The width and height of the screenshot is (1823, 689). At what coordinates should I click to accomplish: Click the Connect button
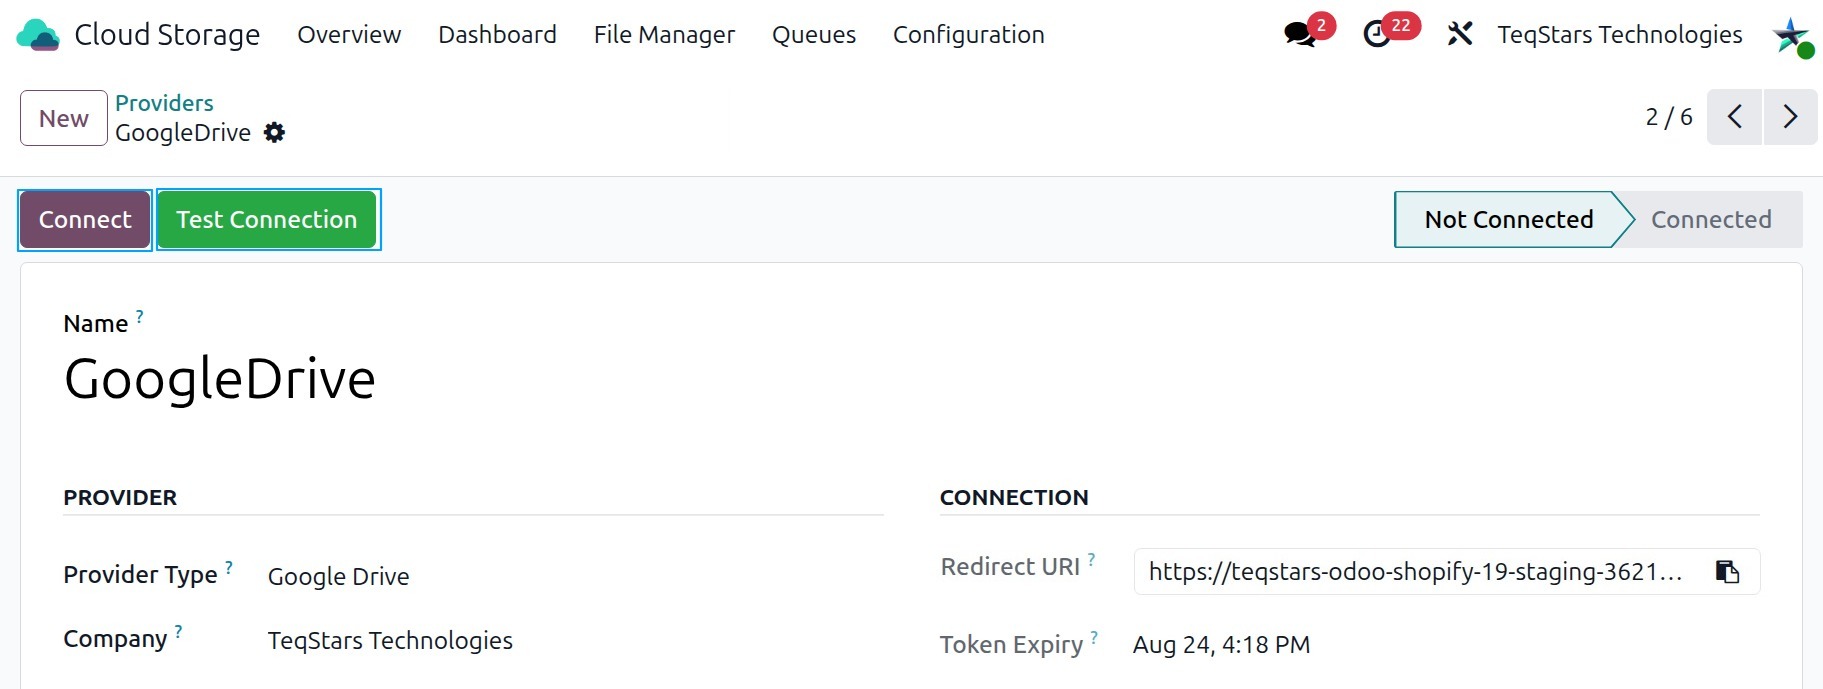[85, 220]
